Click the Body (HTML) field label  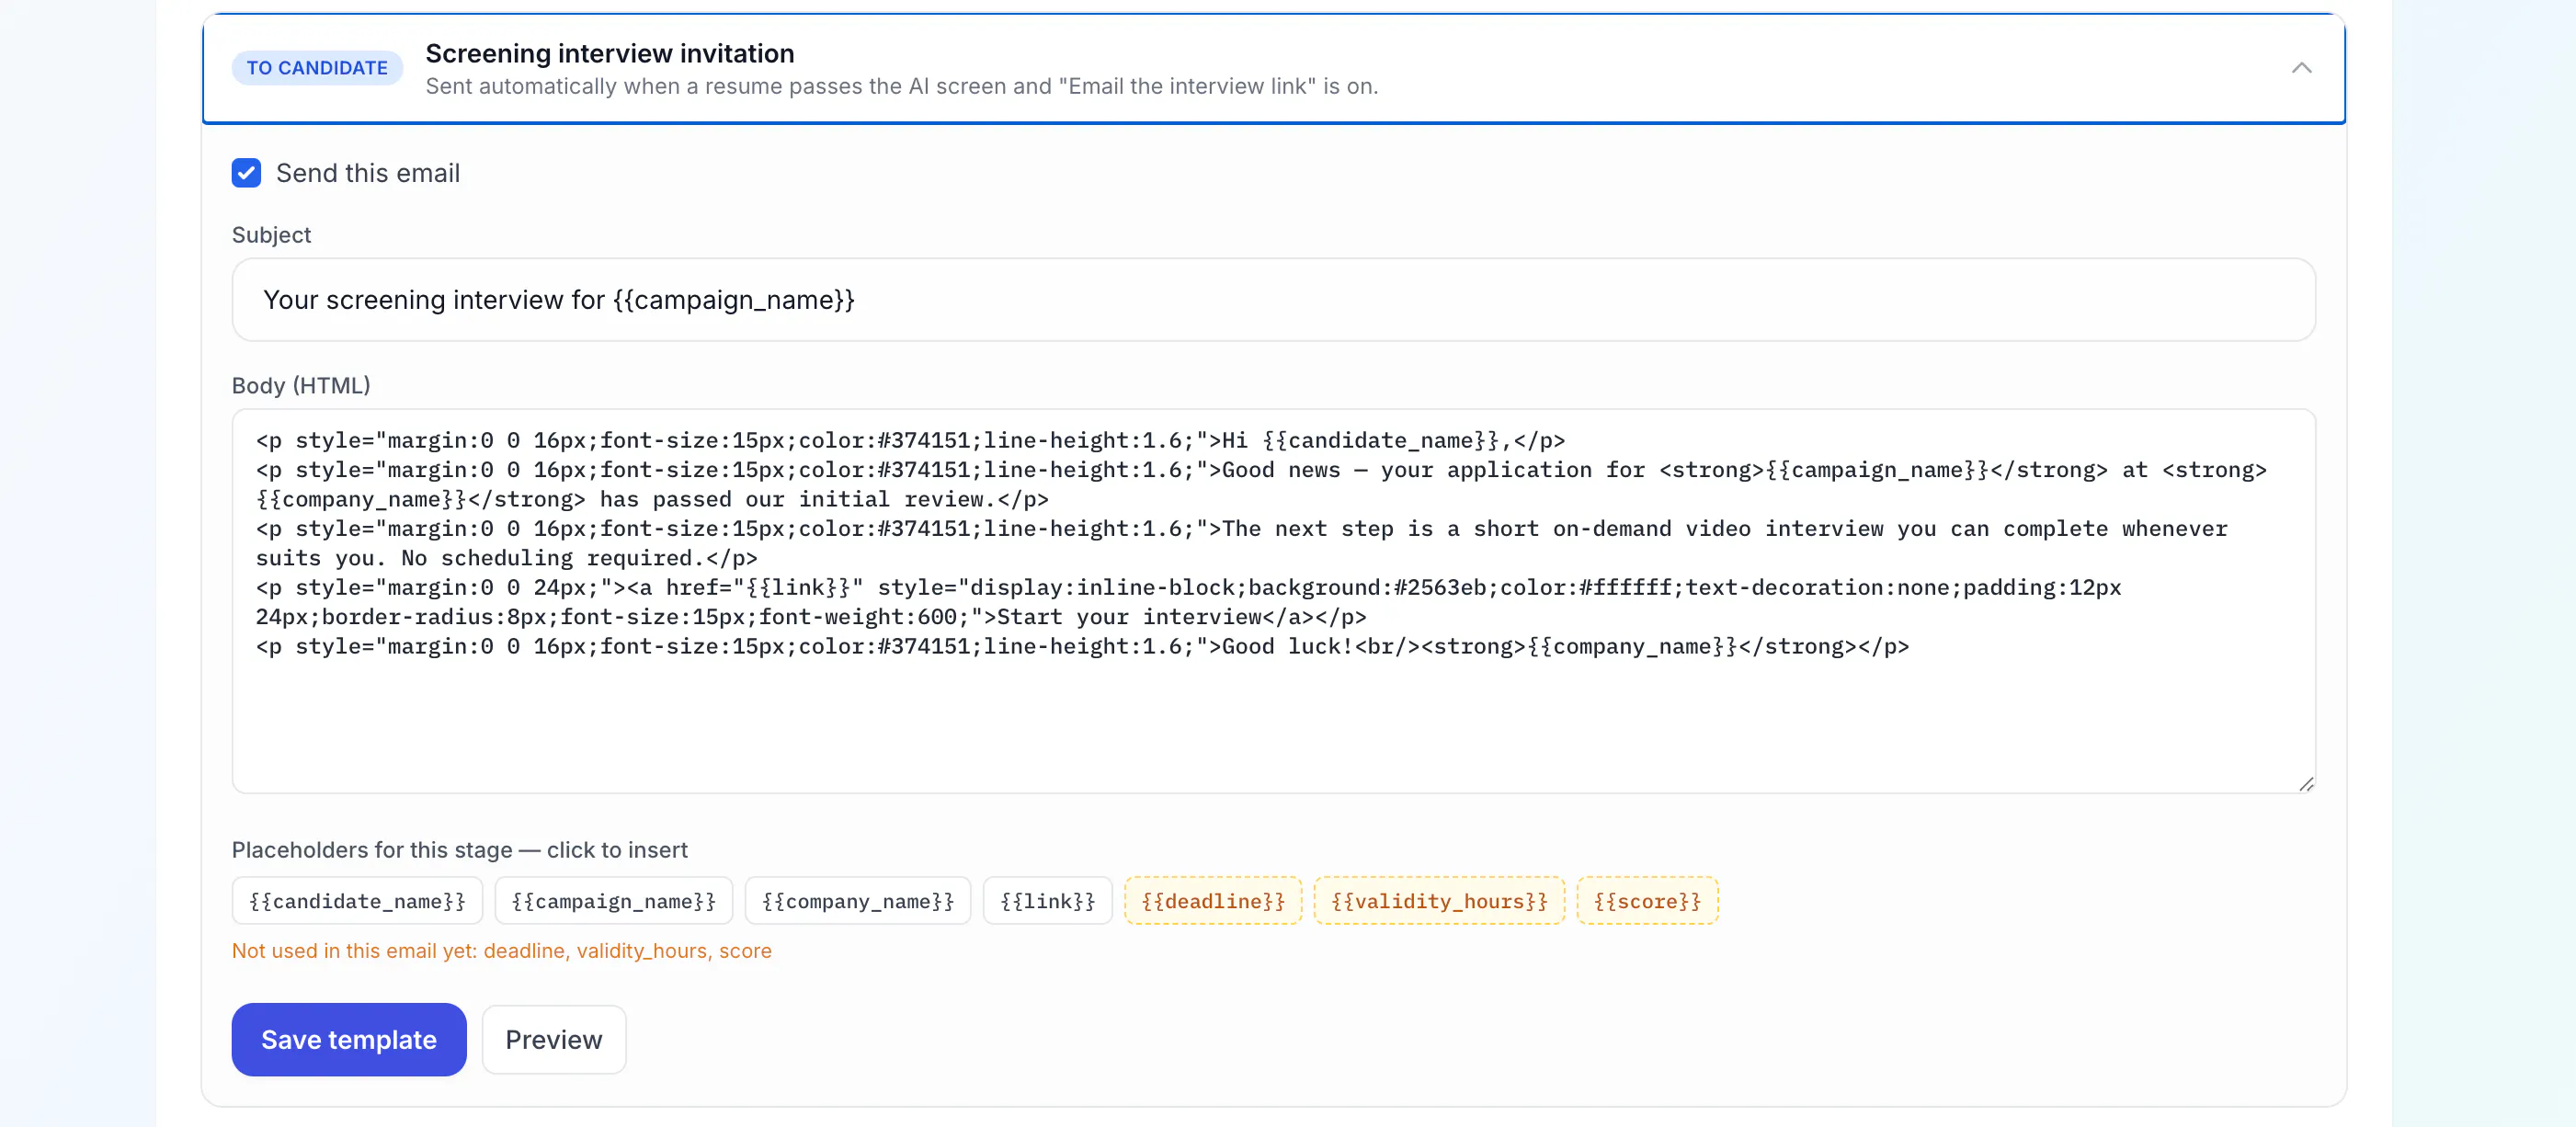click(x=301, y=385)
